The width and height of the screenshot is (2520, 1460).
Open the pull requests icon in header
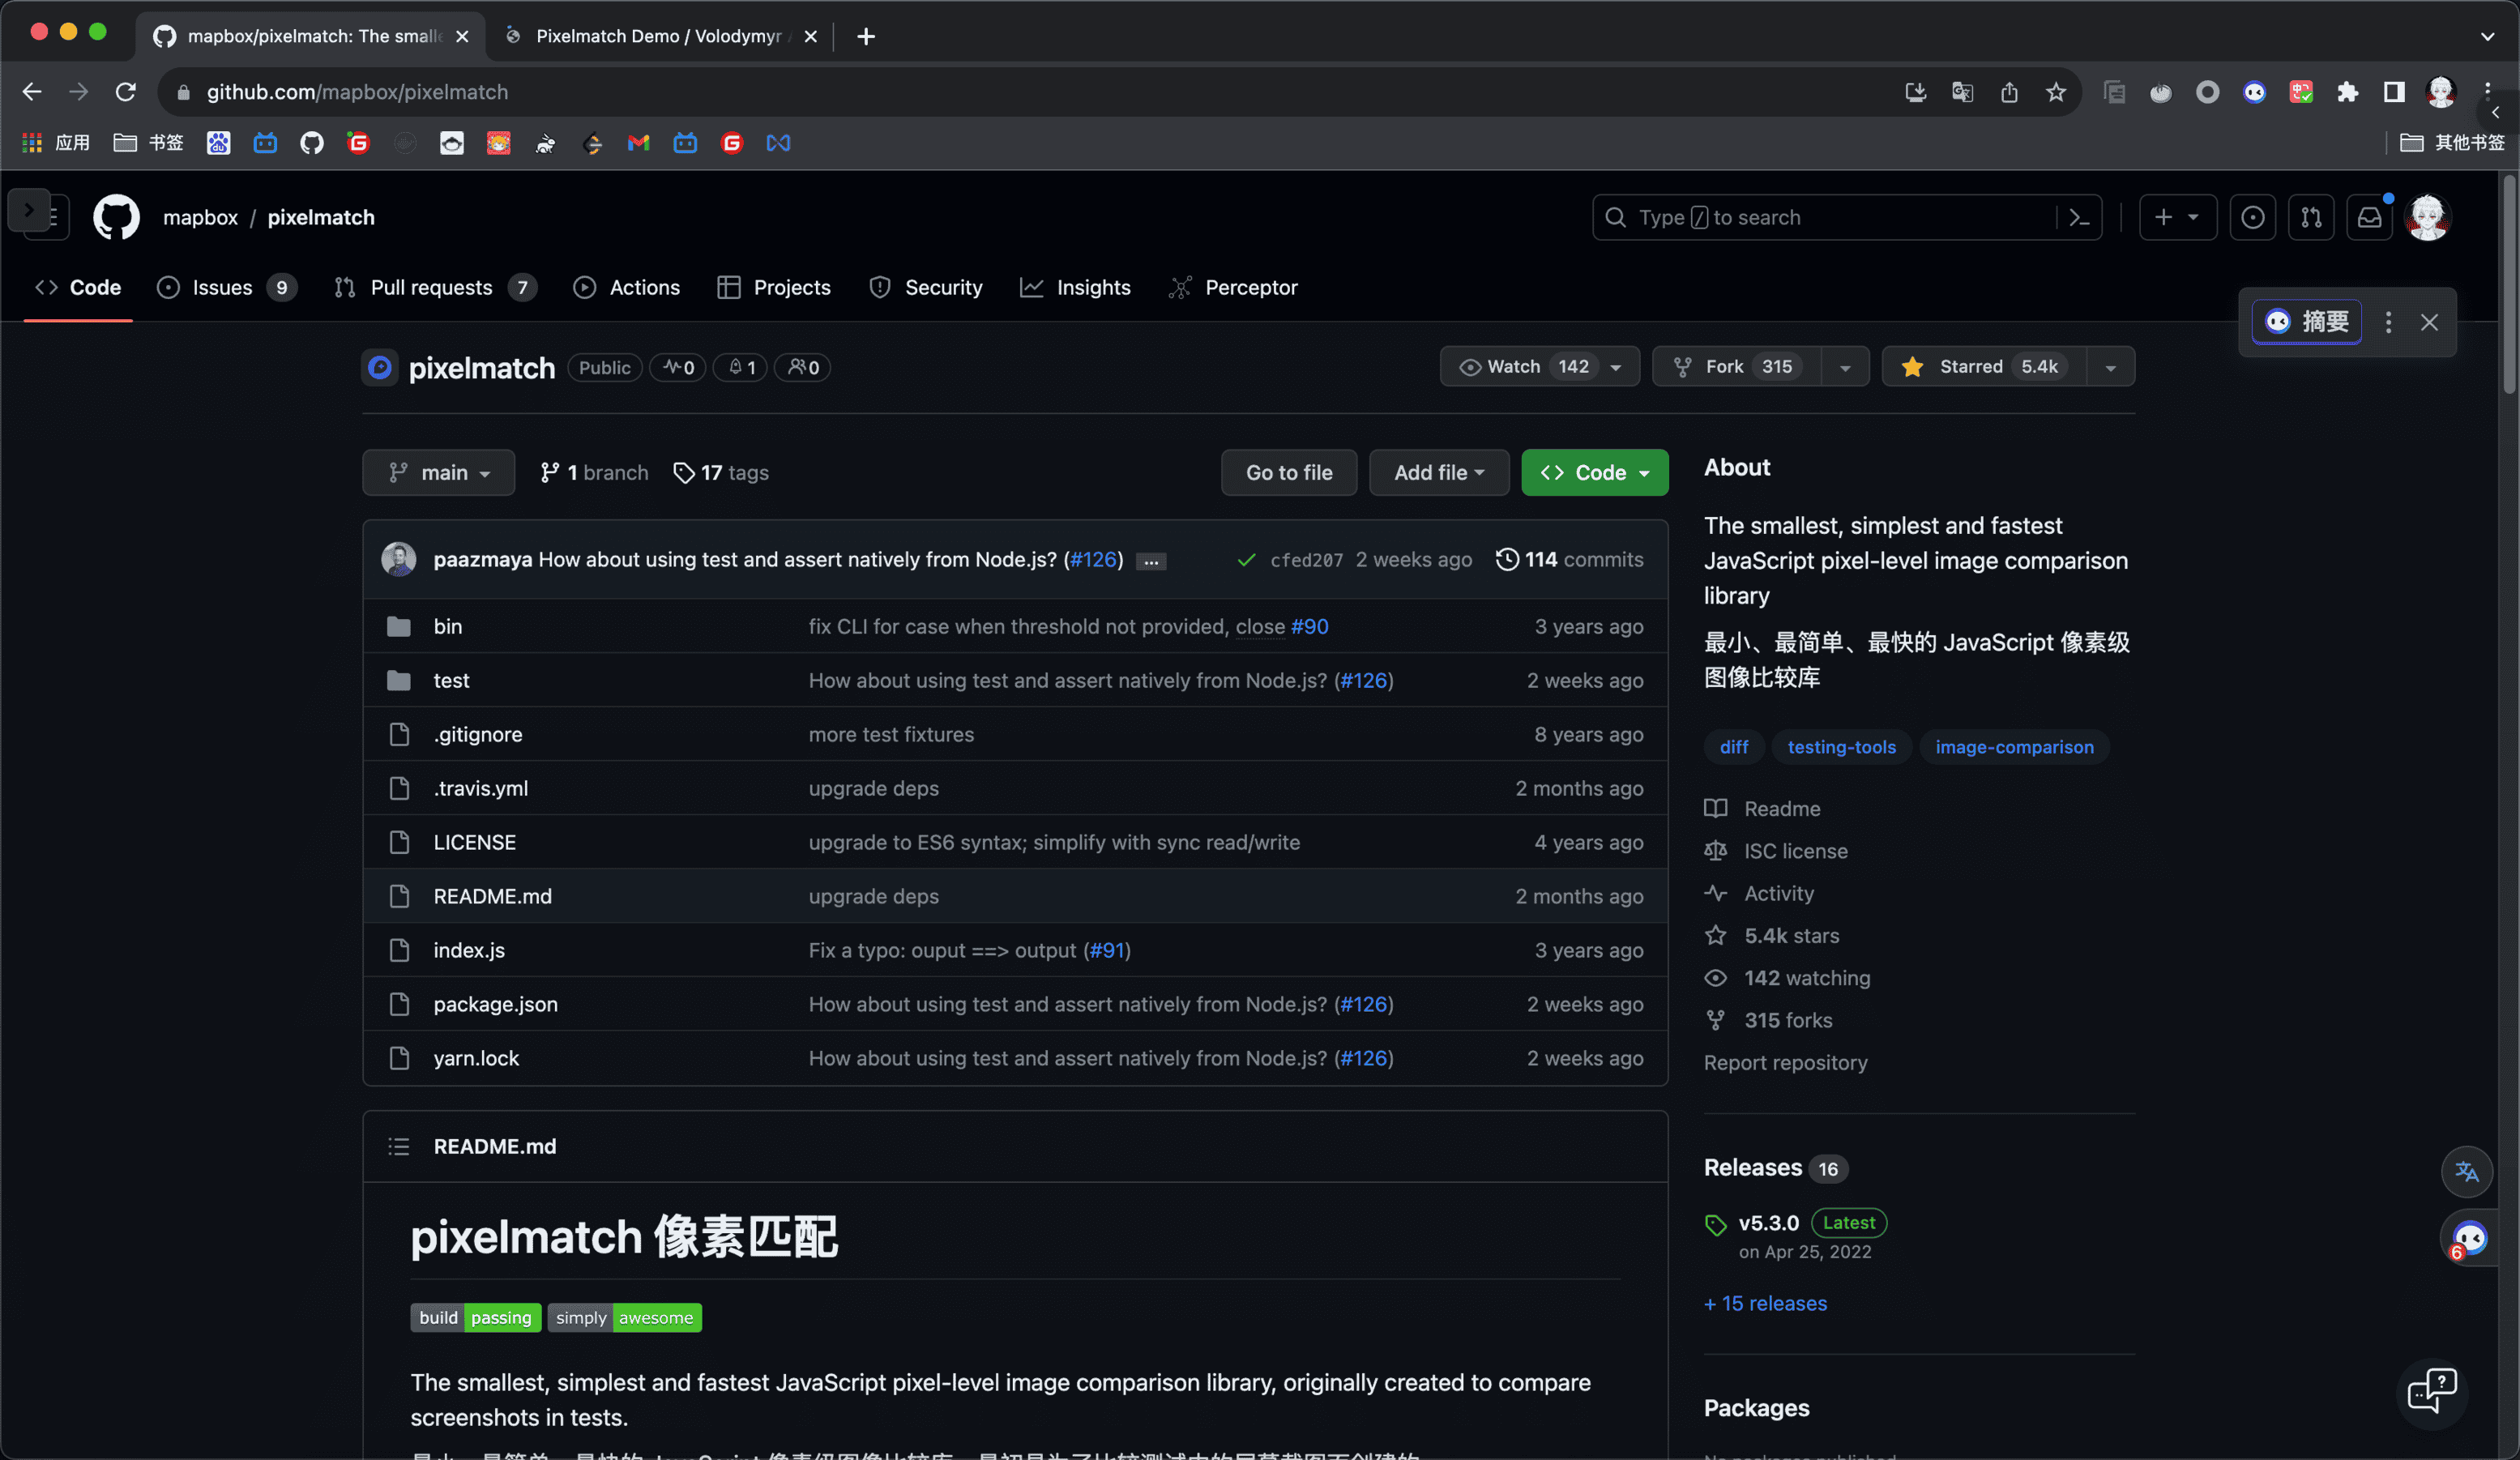point(2311,217)
